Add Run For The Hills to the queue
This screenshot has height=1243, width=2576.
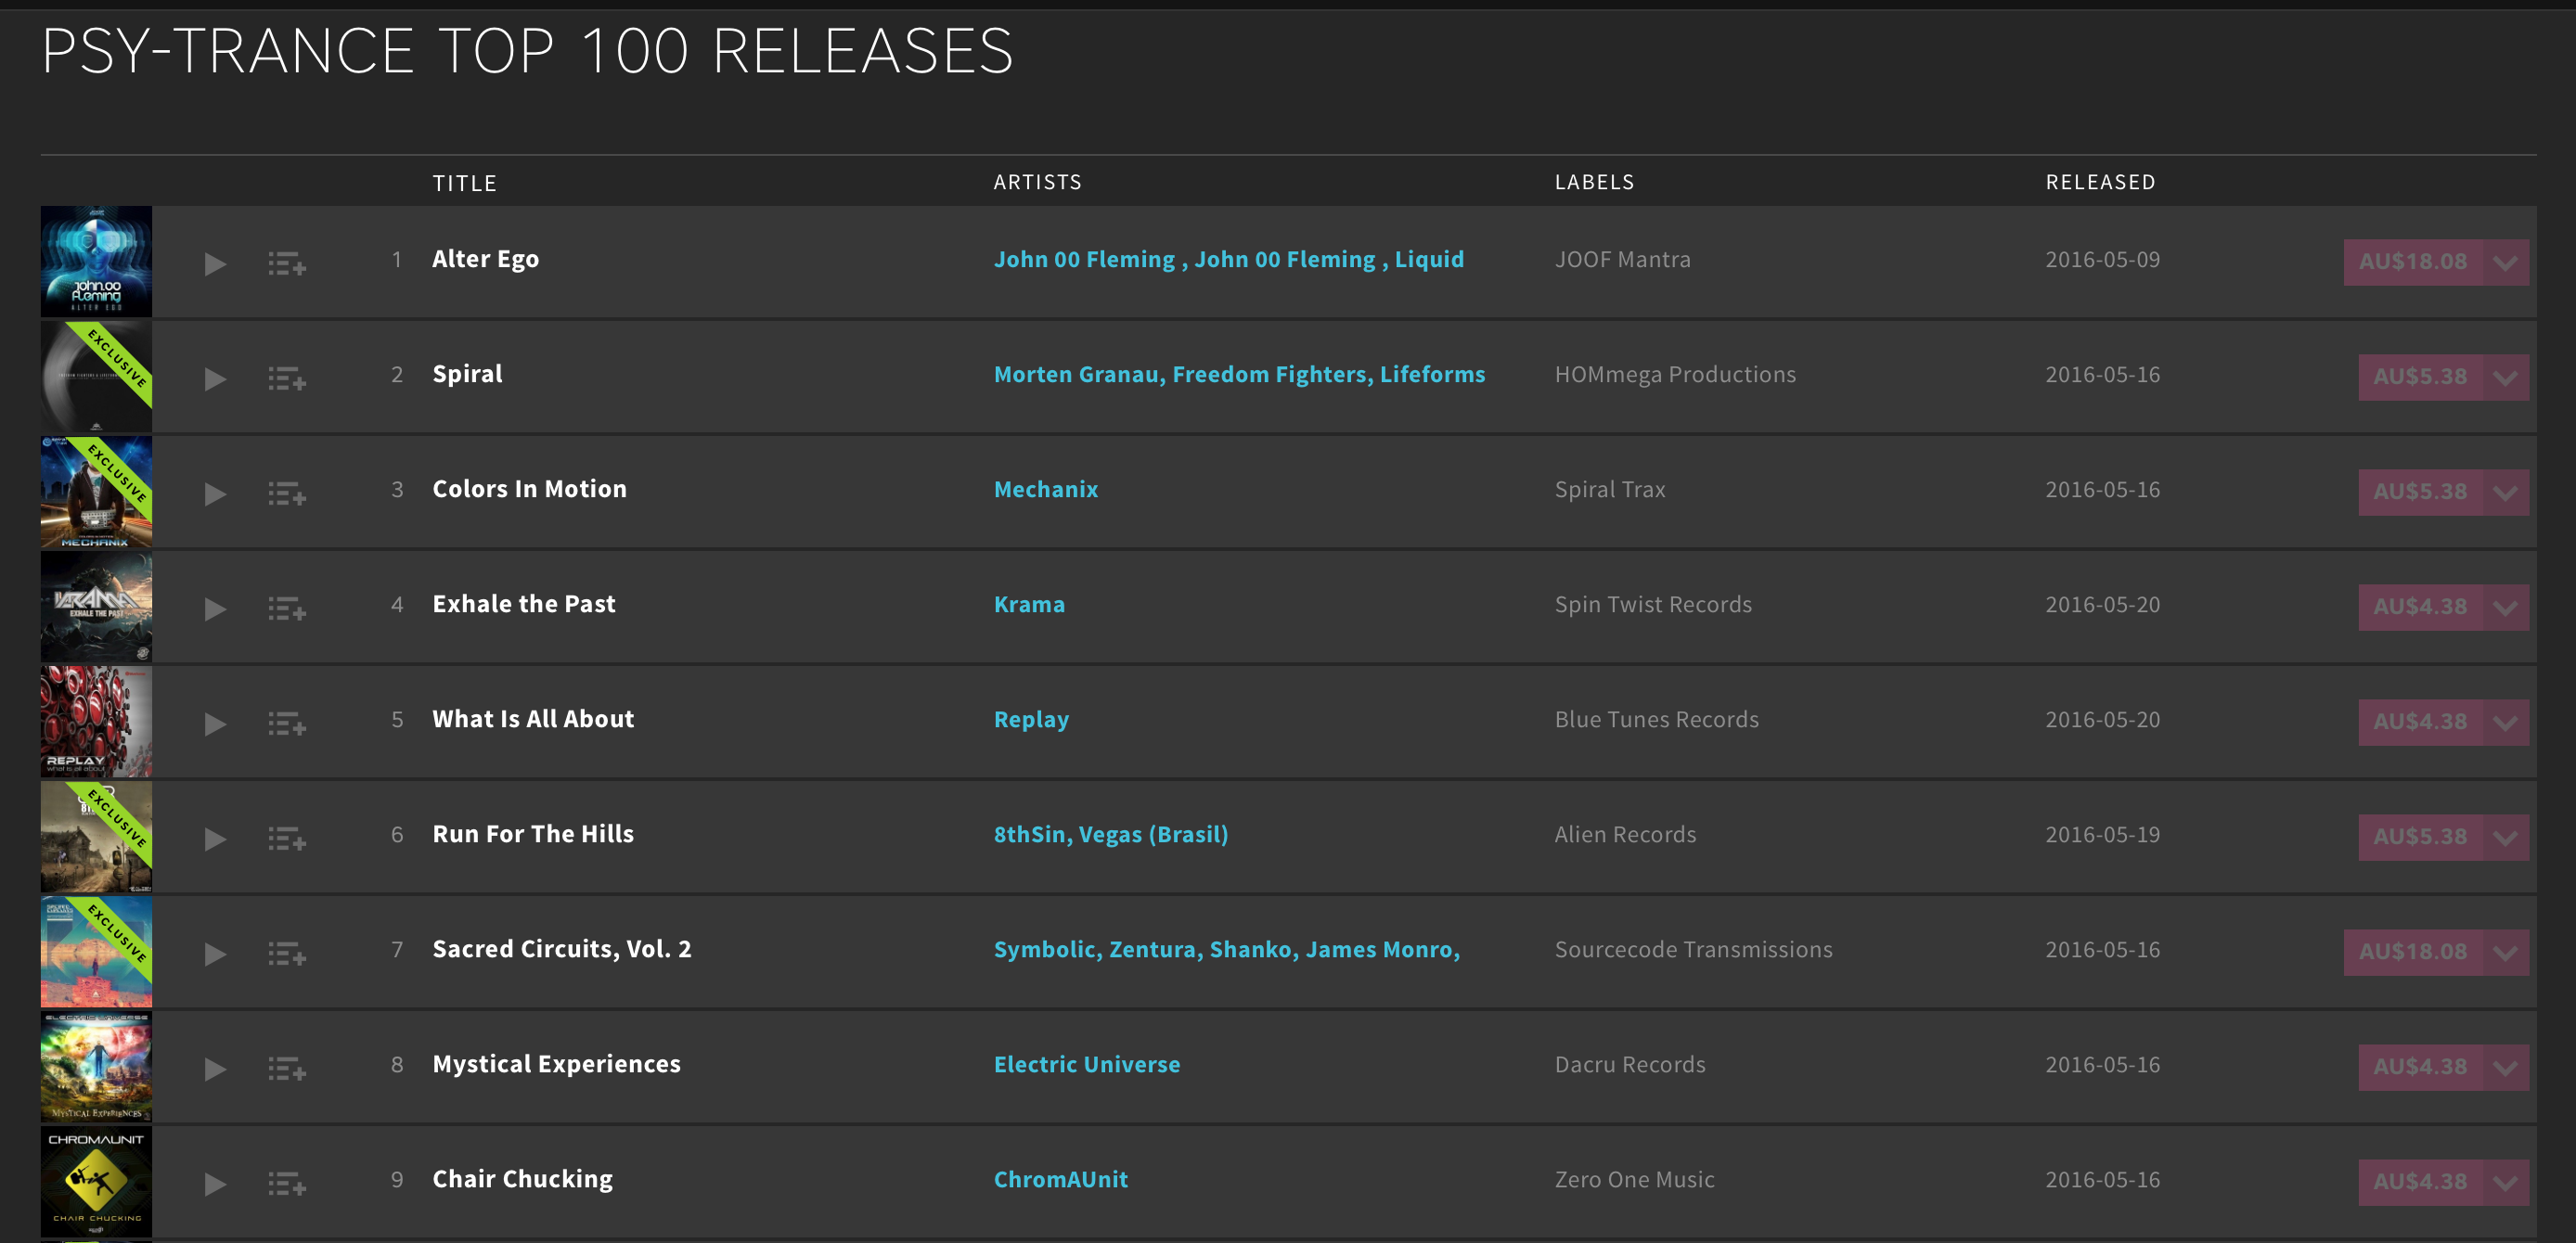[x=287, y=839]
